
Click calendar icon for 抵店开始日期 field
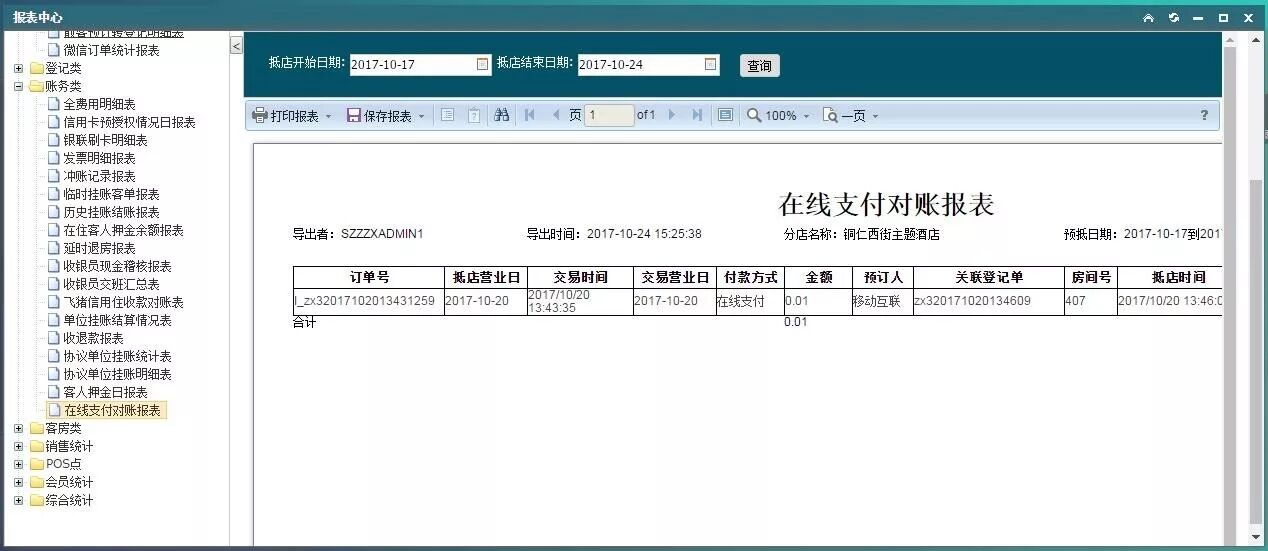(483, 64)
